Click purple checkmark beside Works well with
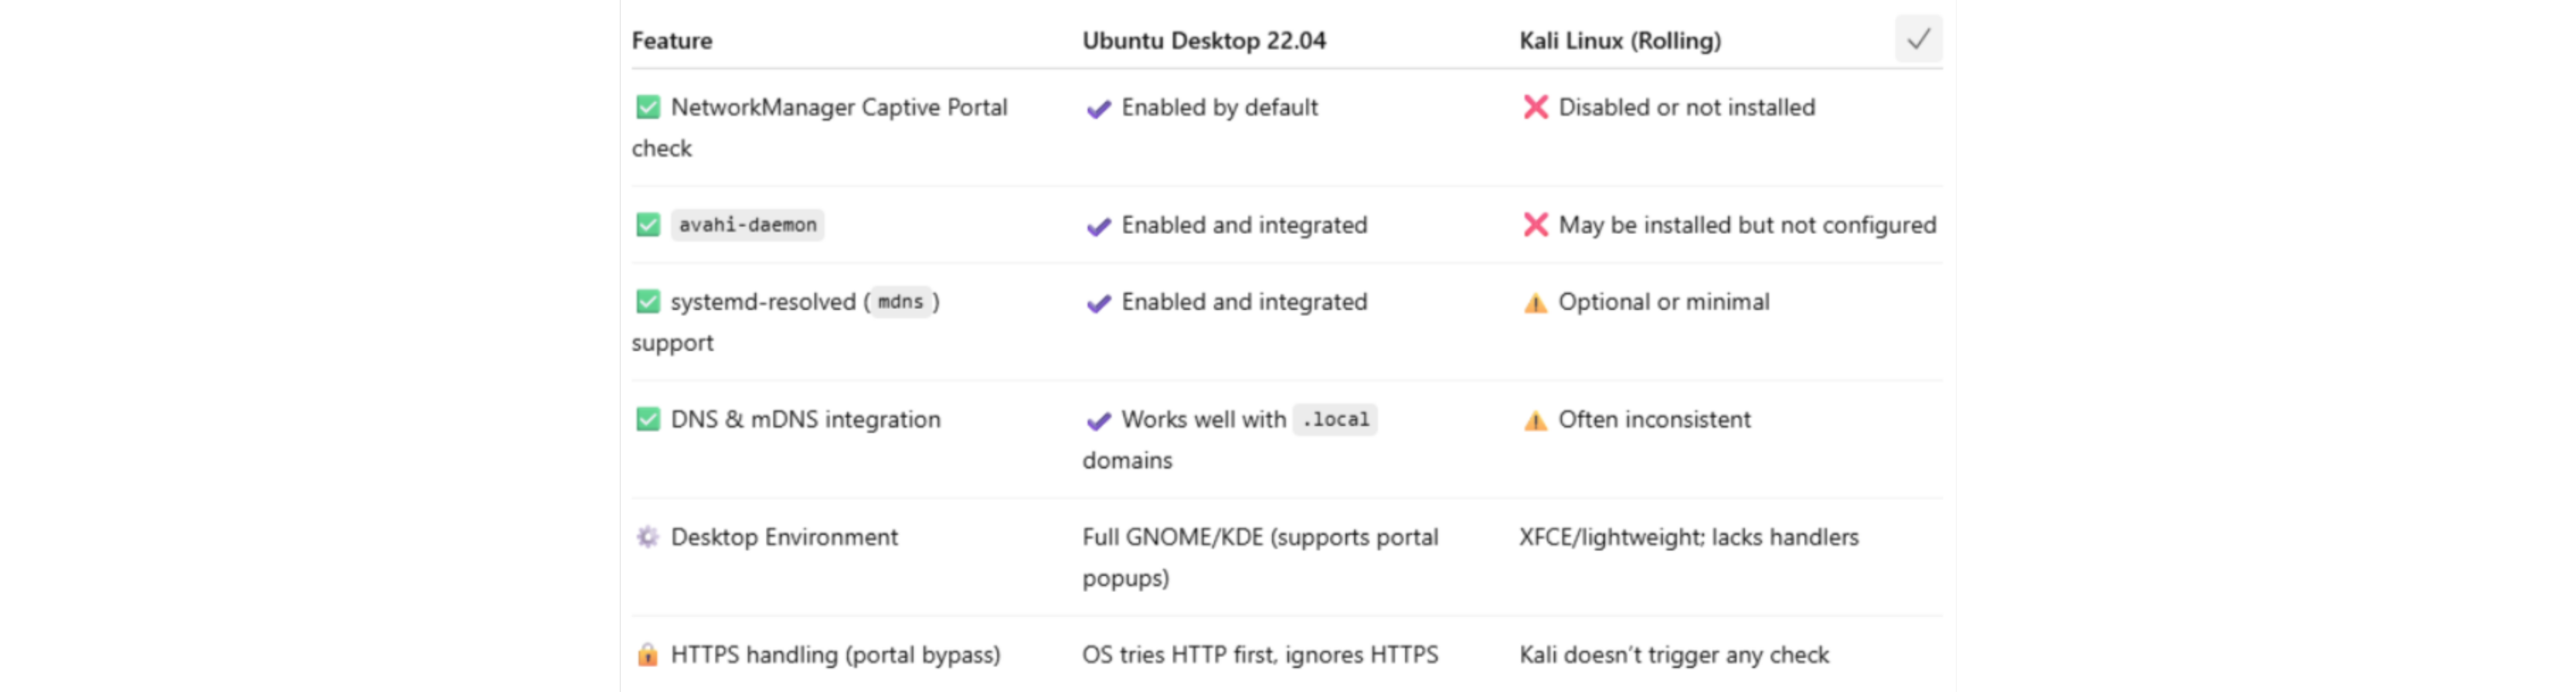This screenshot has width=2576, height=692. pyautogui.click(x=1098, y=420)
